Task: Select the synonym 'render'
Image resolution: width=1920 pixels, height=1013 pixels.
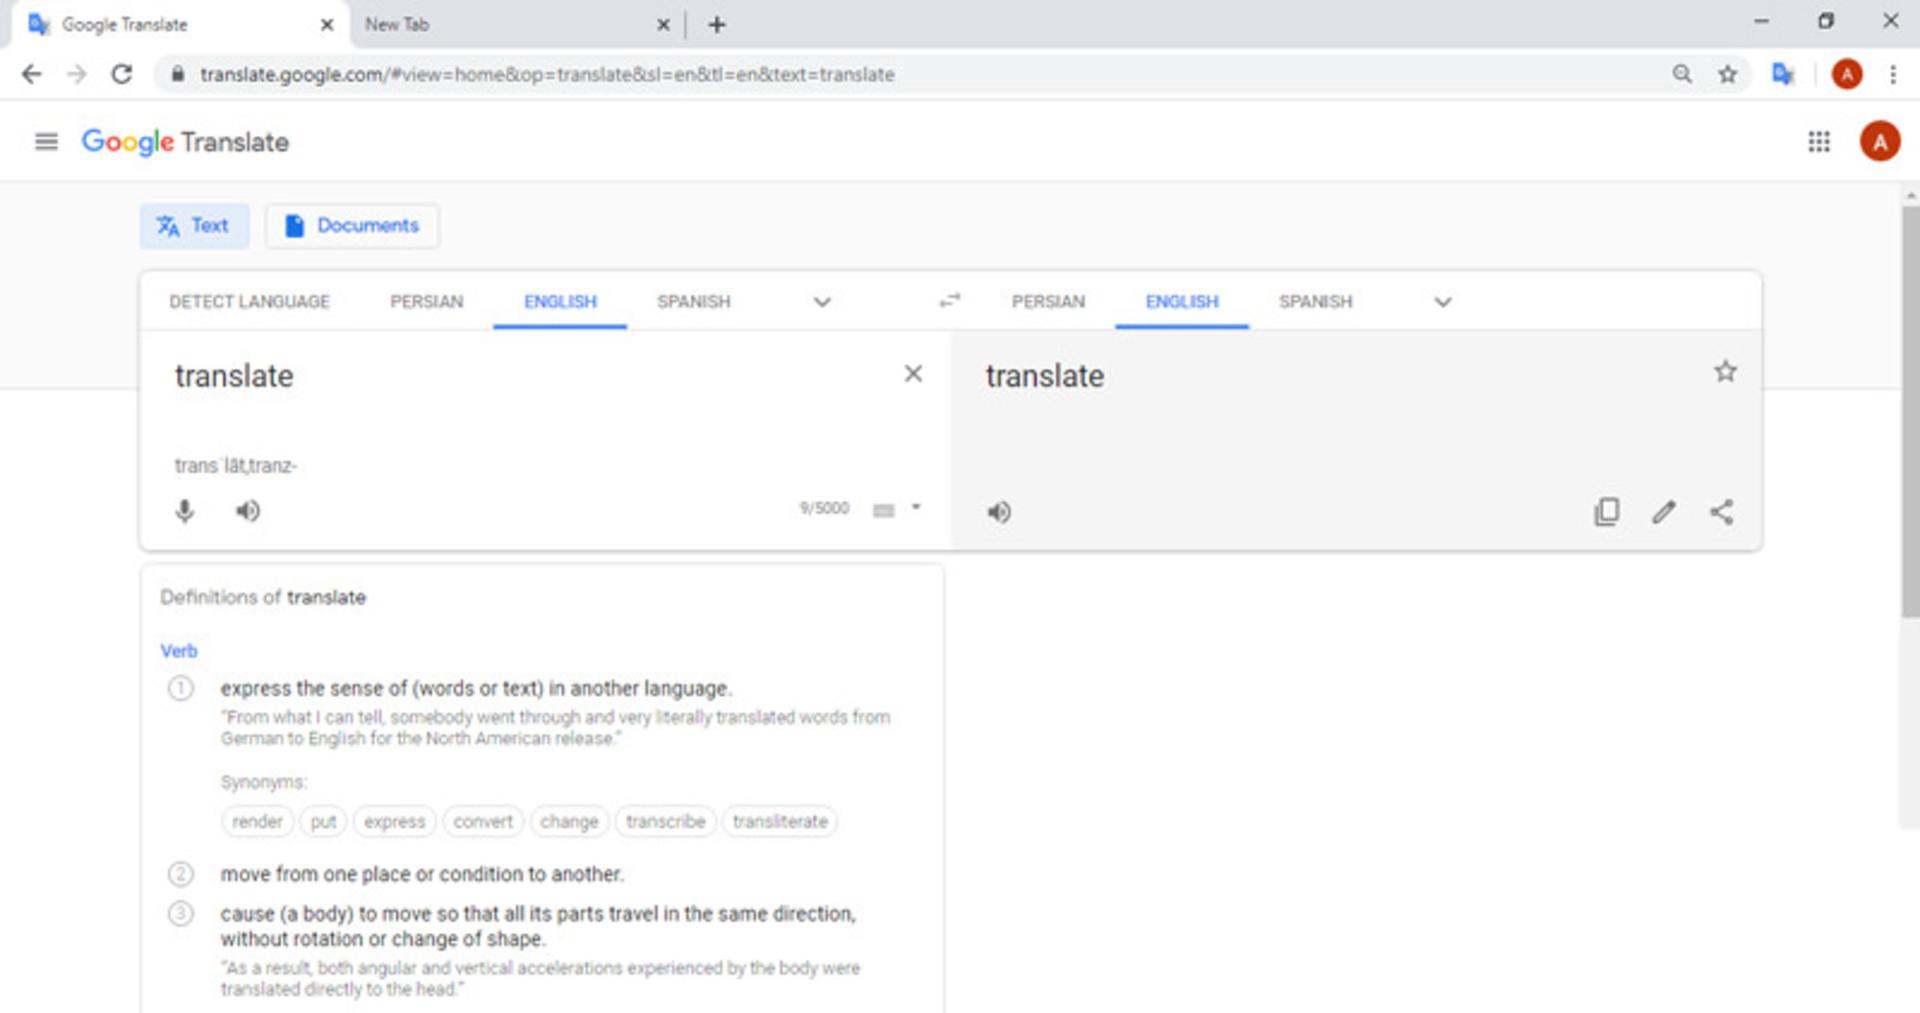Action: [x=257, y=822]
